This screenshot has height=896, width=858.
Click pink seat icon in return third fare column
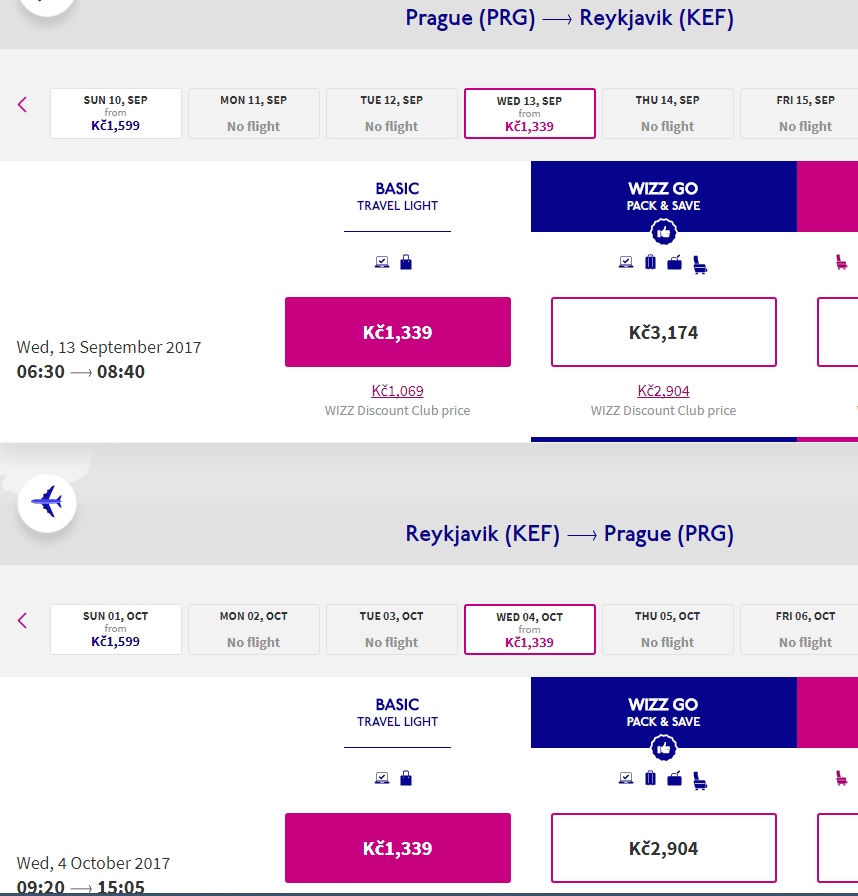[841, 778]
